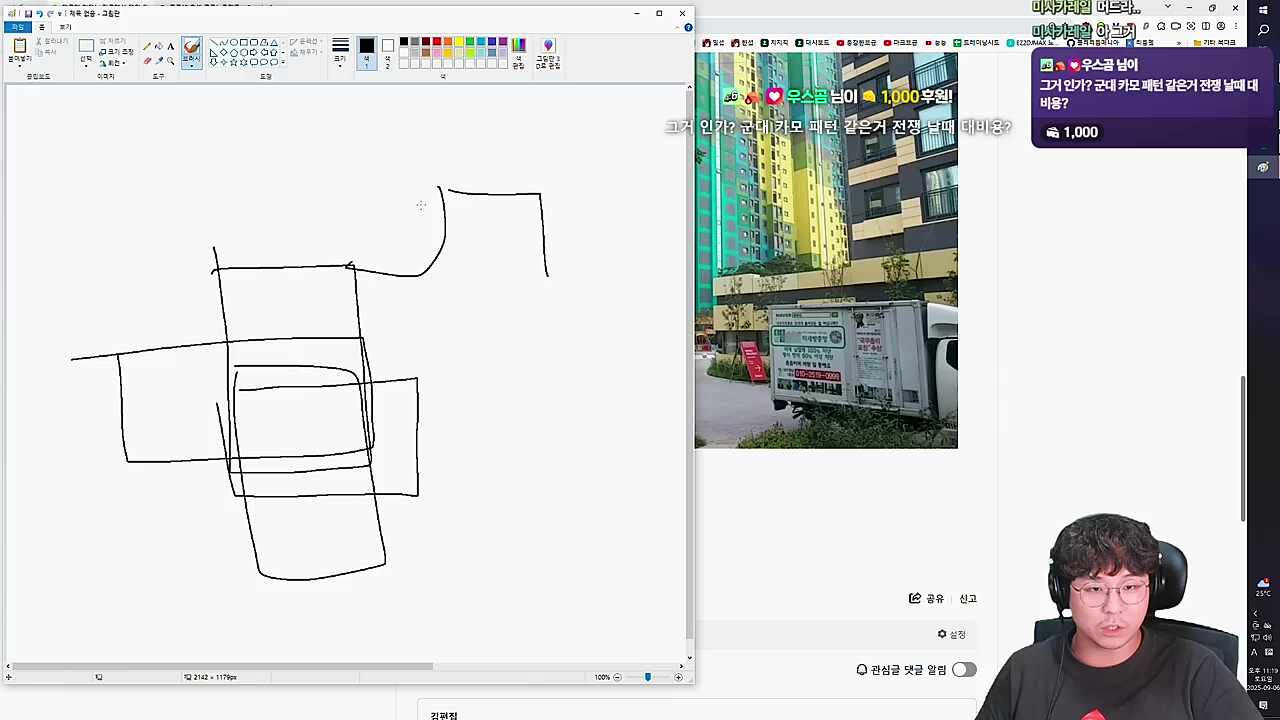The height and width of the screenshot is (720, 1280).
Task: Select the Magnifier tool
Action: click(171, 61)
